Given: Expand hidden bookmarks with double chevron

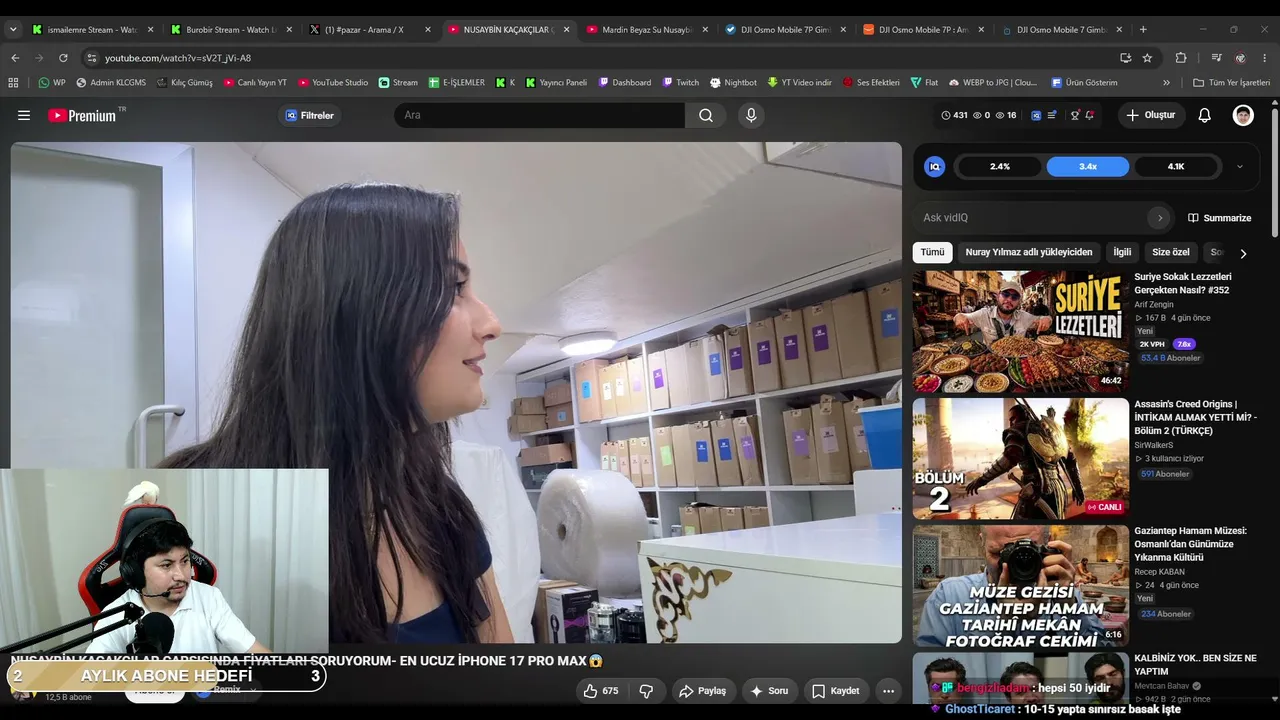Looking at the screenshot, I should (x=1166, y=83).
